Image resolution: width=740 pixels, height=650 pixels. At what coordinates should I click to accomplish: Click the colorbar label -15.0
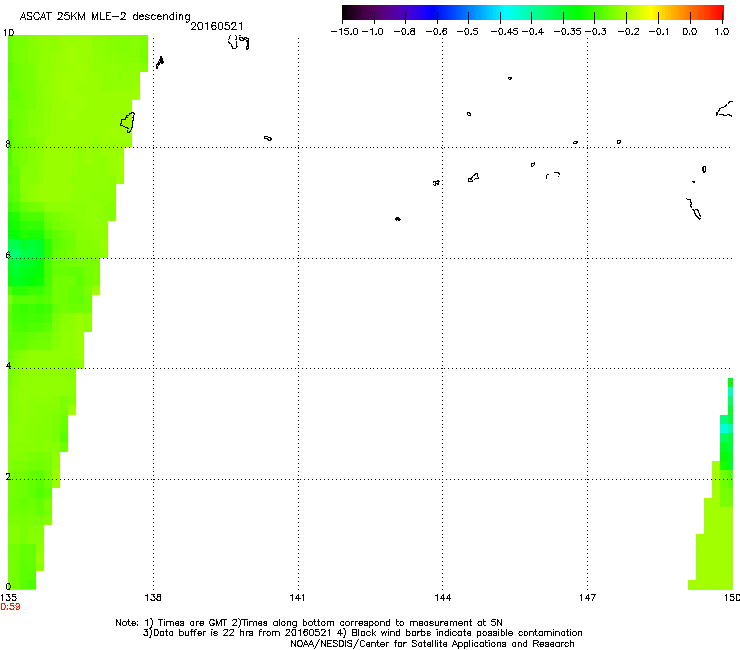click(x=345, y=32)
